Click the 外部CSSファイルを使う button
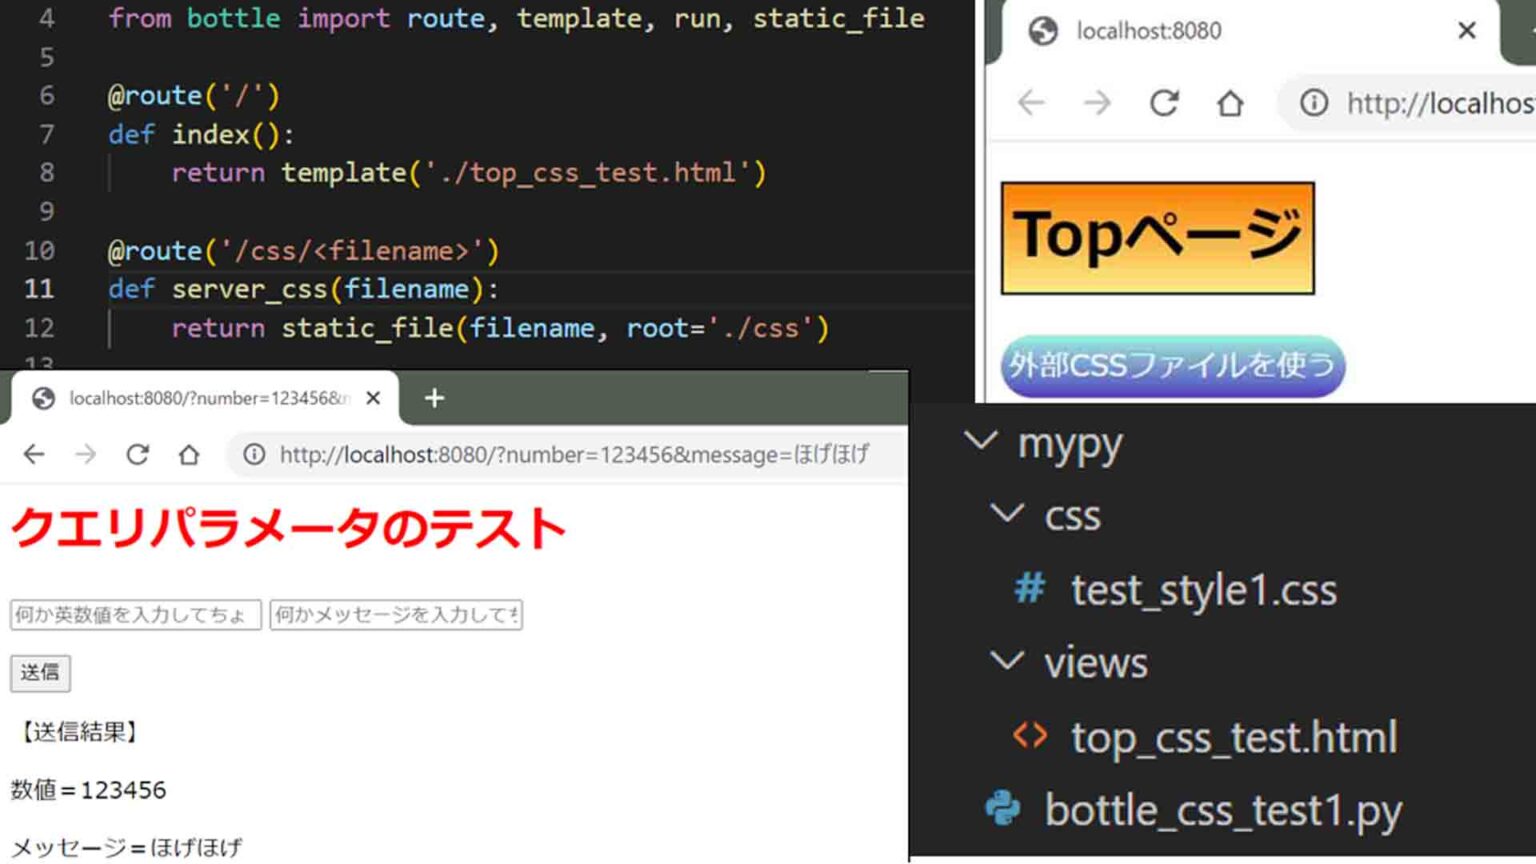This screenshot has width=1536, height=864. coord(1172,366)
